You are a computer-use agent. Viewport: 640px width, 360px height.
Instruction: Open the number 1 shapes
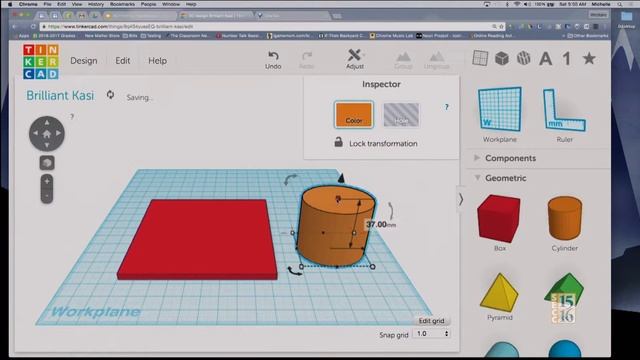click(x=567, y=59)
